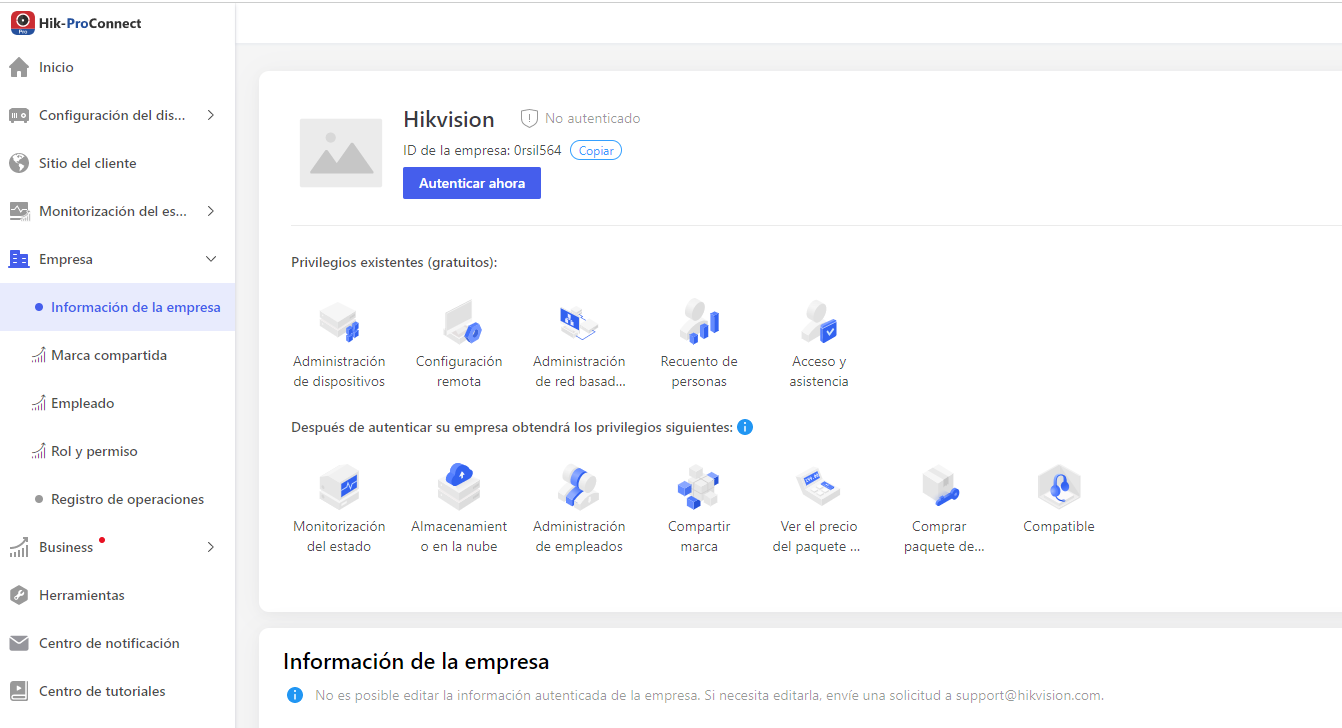Image resolution: width=1342 pixels, height=728 pixels.
Task: Open Marca compartida submenu item
Action: tap(118, 355)
